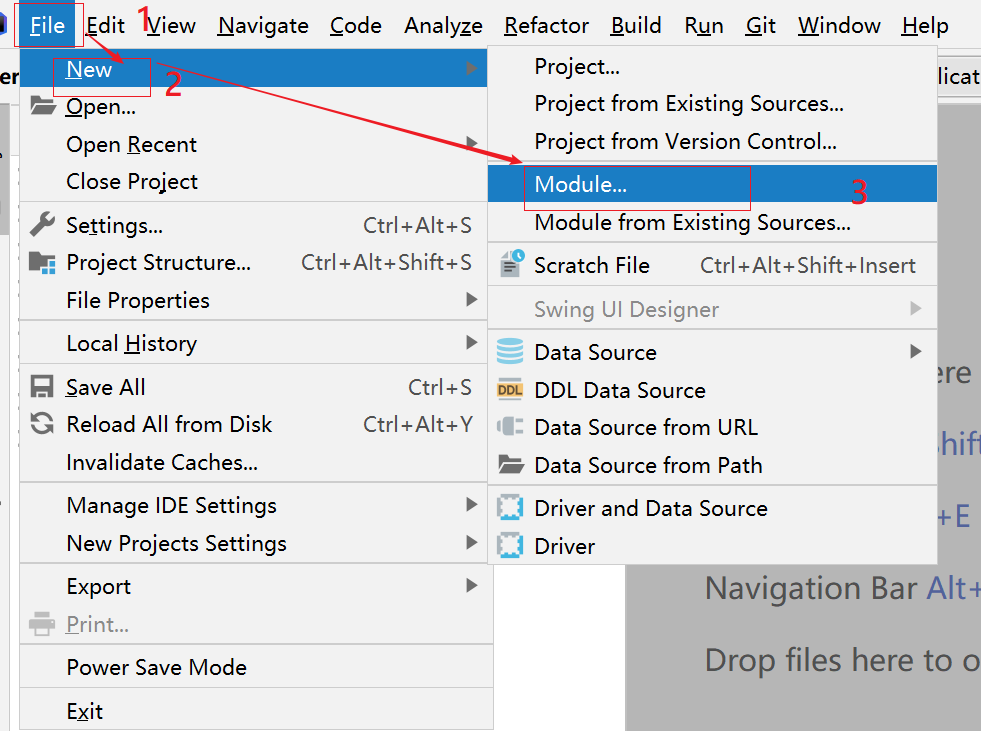
Task: Expand the Swing UI Designer submenu arrow
Action: tap(916, 308)
